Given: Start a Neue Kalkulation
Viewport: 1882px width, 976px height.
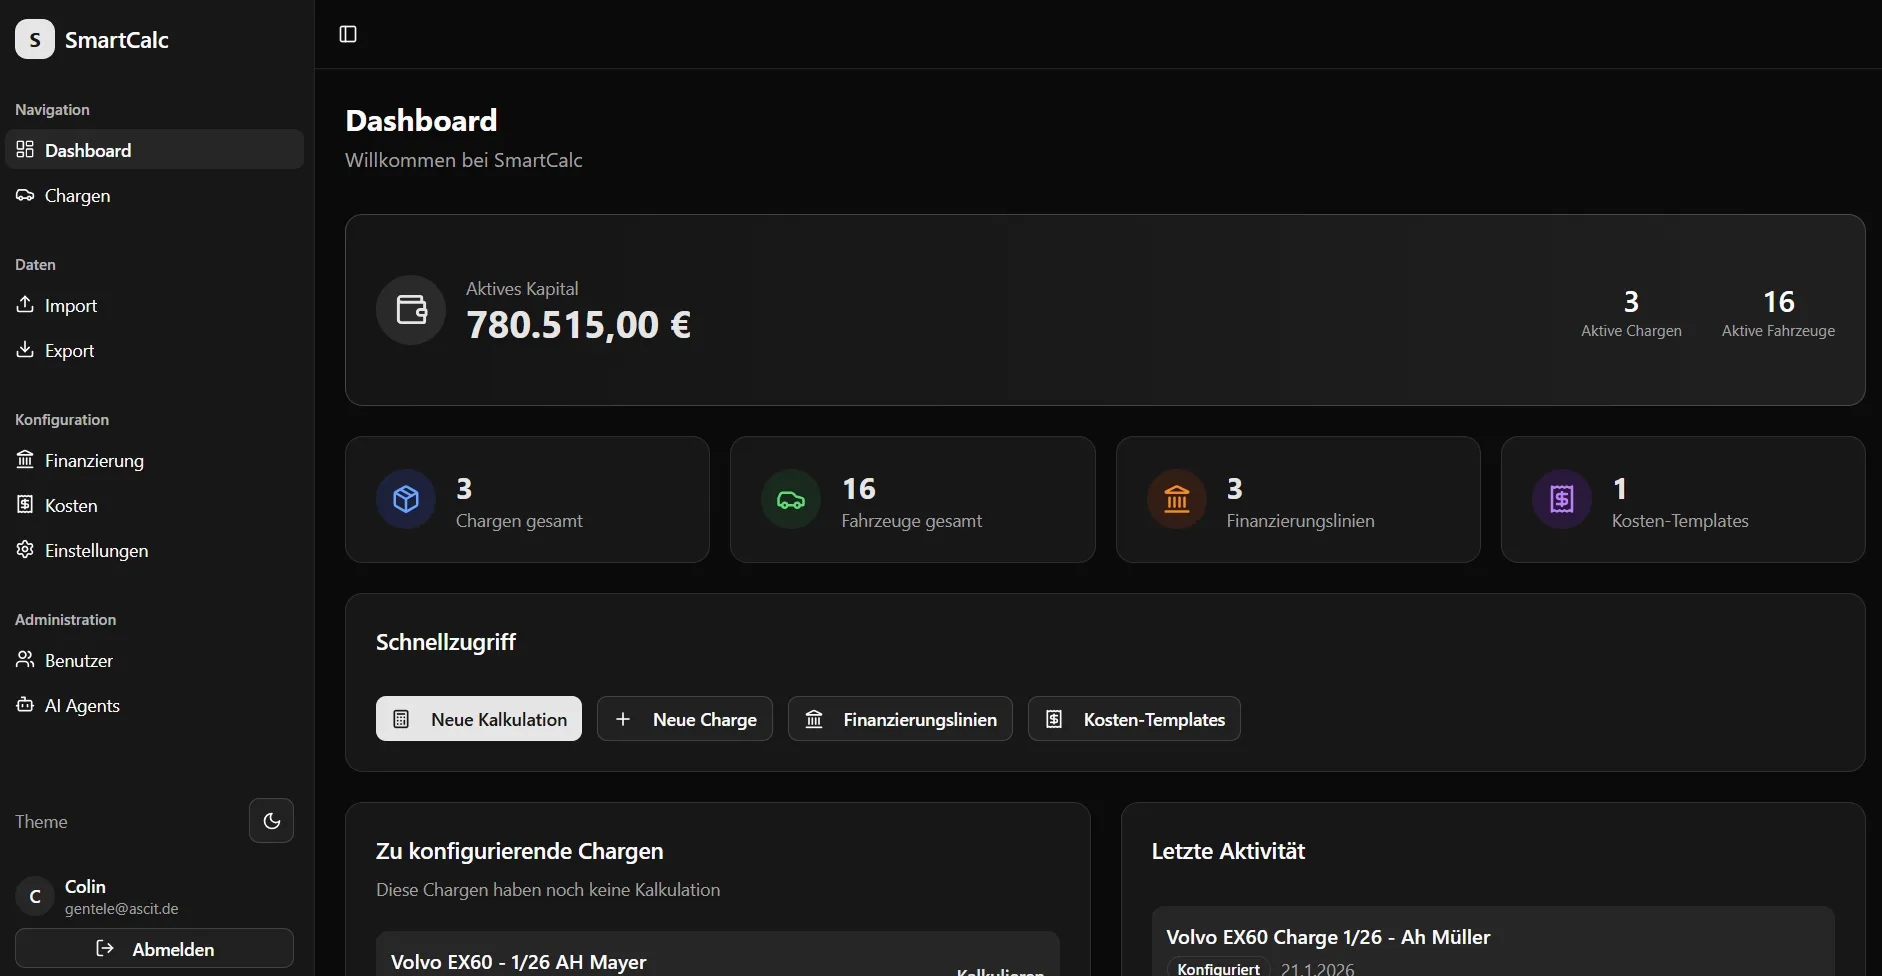Looking at the screenshot, I should coord(479,719).
